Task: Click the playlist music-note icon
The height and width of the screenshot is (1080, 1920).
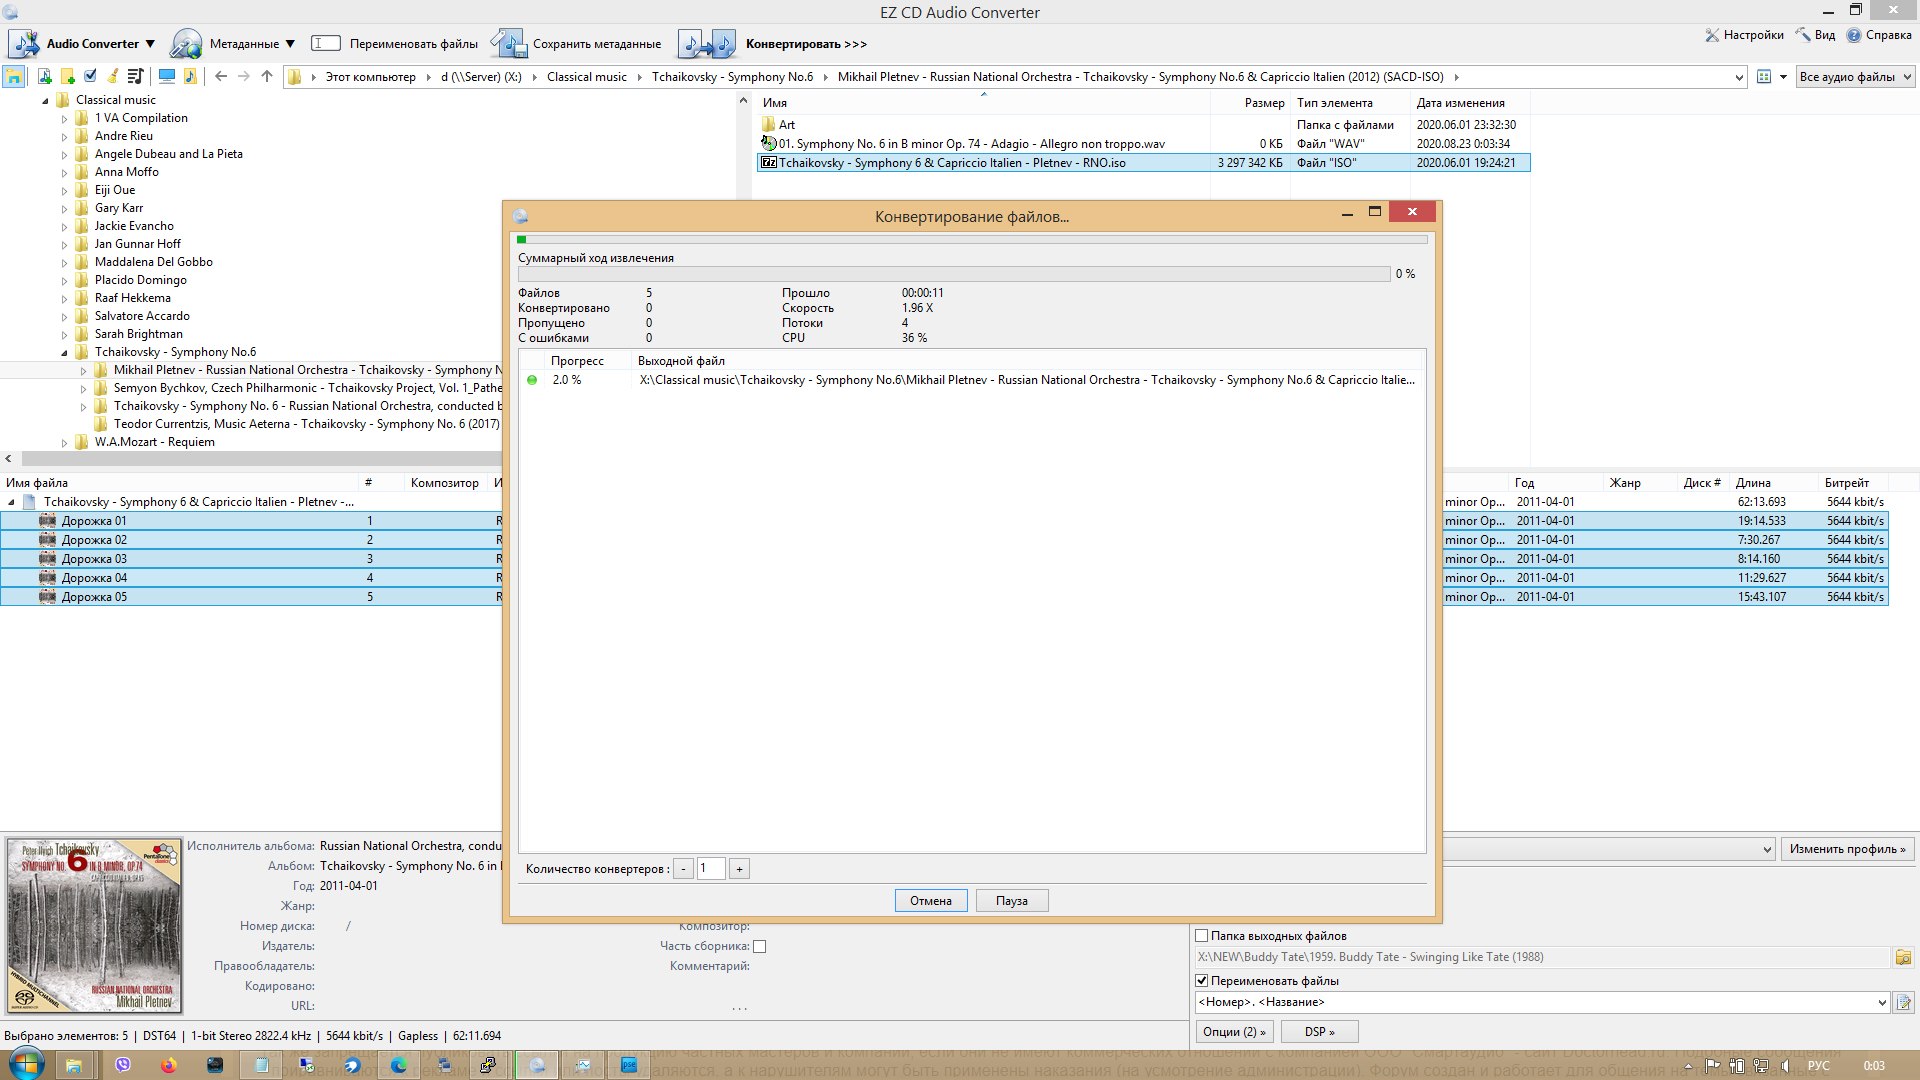Action: pyautogui.click(x=136, y=77)
